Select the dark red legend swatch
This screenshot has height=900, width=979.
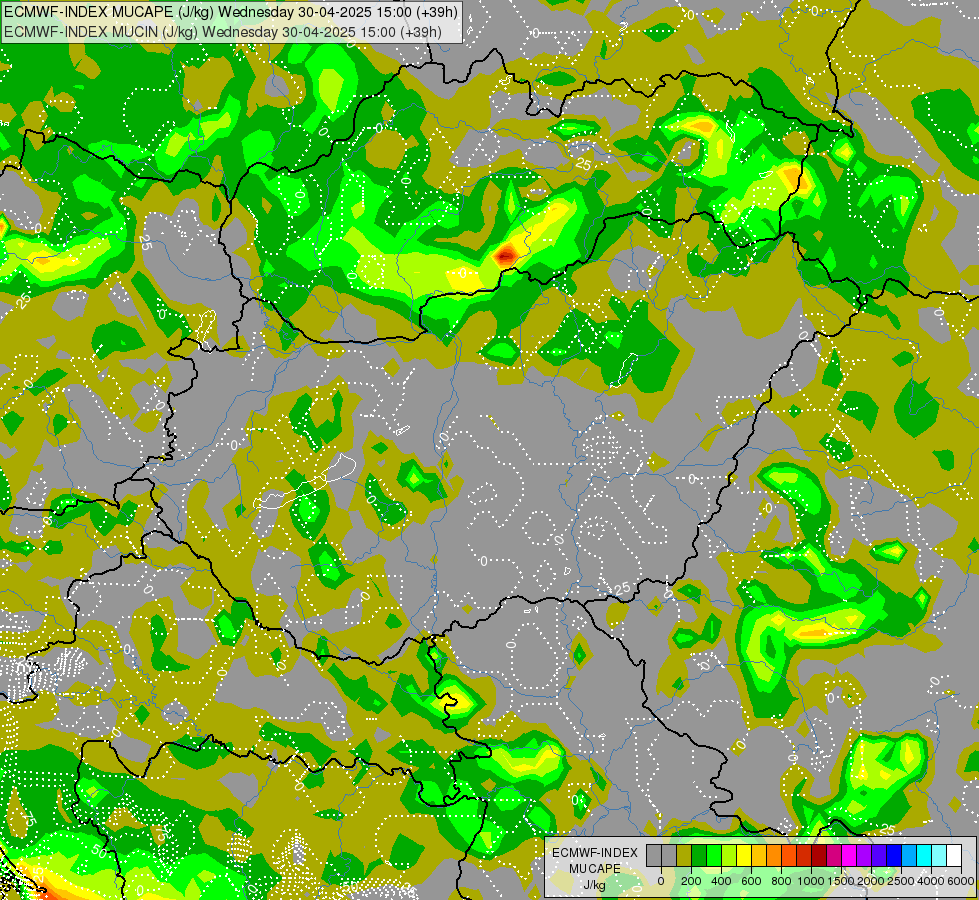pyautogui.click(x=819, y=855)
